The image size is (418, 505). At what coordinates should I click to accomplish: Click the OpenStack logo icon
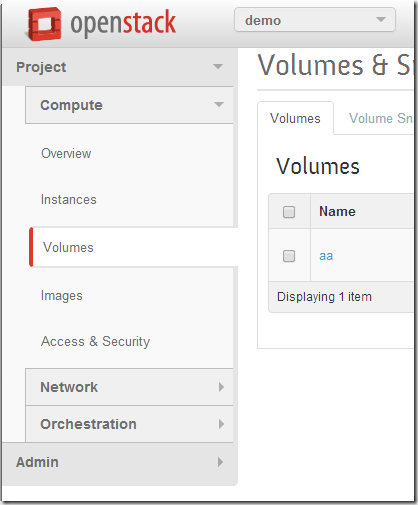point(44,24)
